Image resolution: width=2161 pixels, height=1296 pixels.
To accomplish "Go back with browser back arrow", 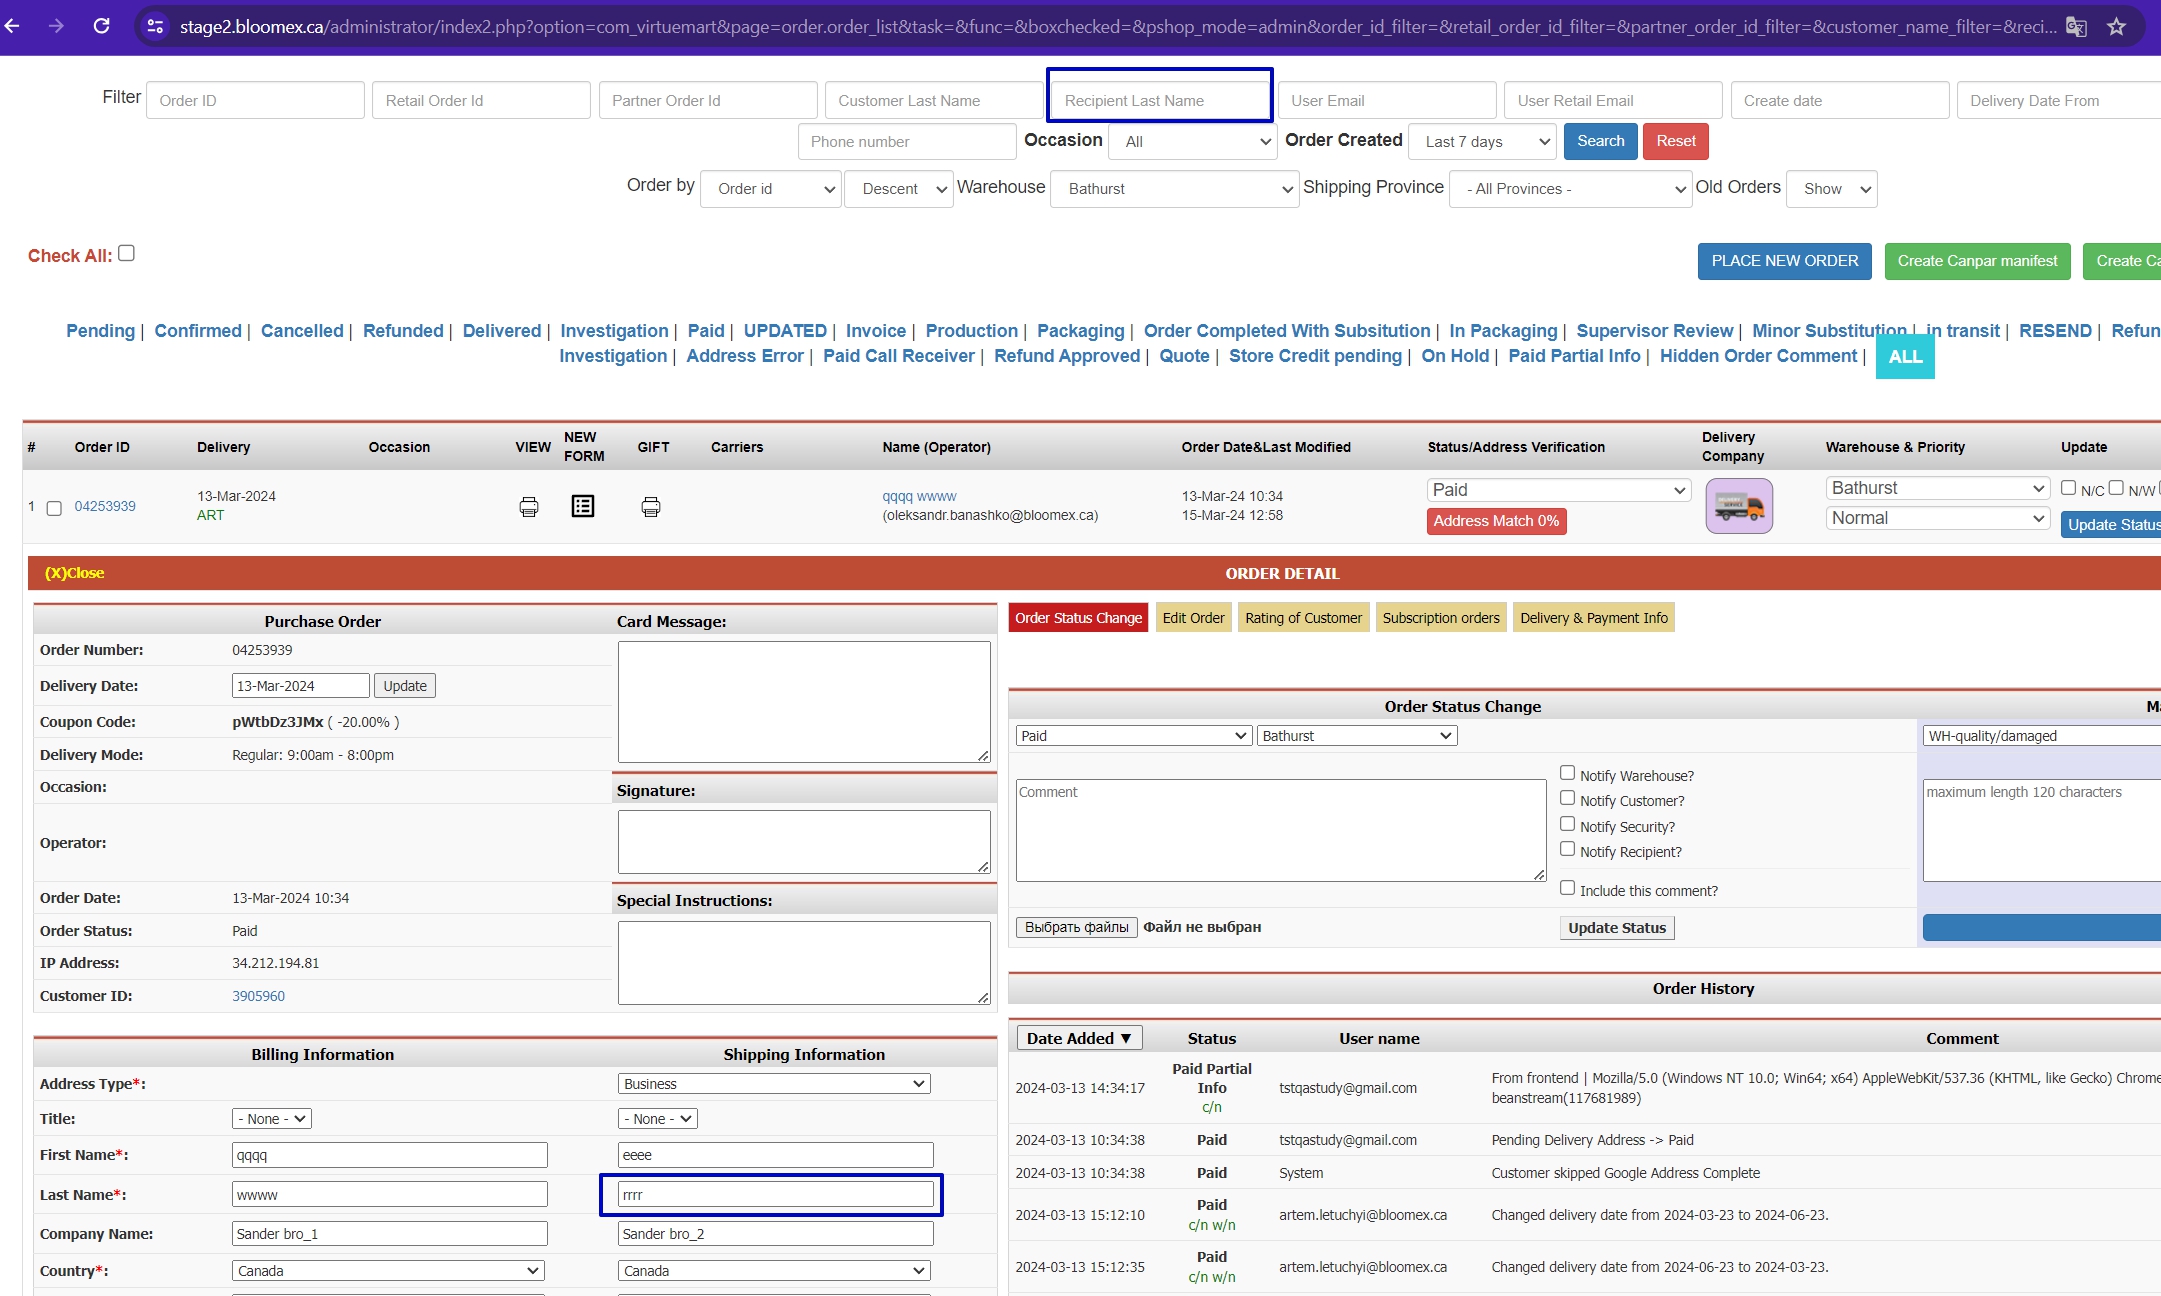I will 13,26.
